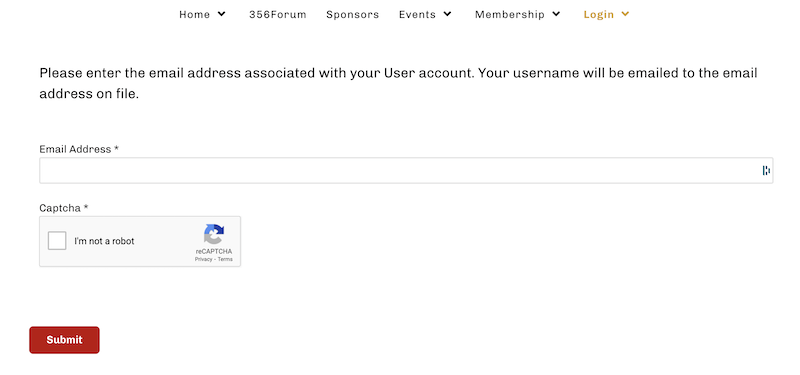Open the Membership menu item

coord(510,14)
